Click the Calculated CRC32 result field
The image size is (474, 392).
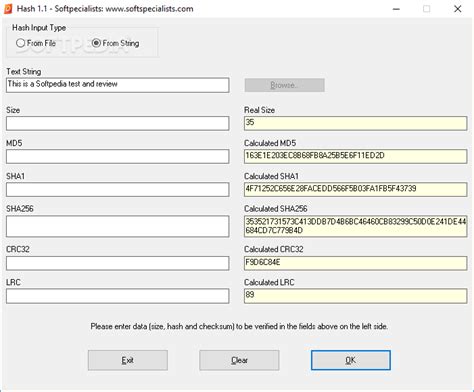point(355,263)
